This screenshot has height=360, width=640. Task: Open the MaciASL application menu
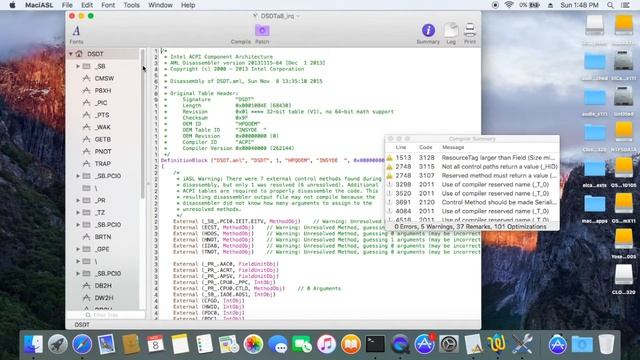tap(39, 5)
